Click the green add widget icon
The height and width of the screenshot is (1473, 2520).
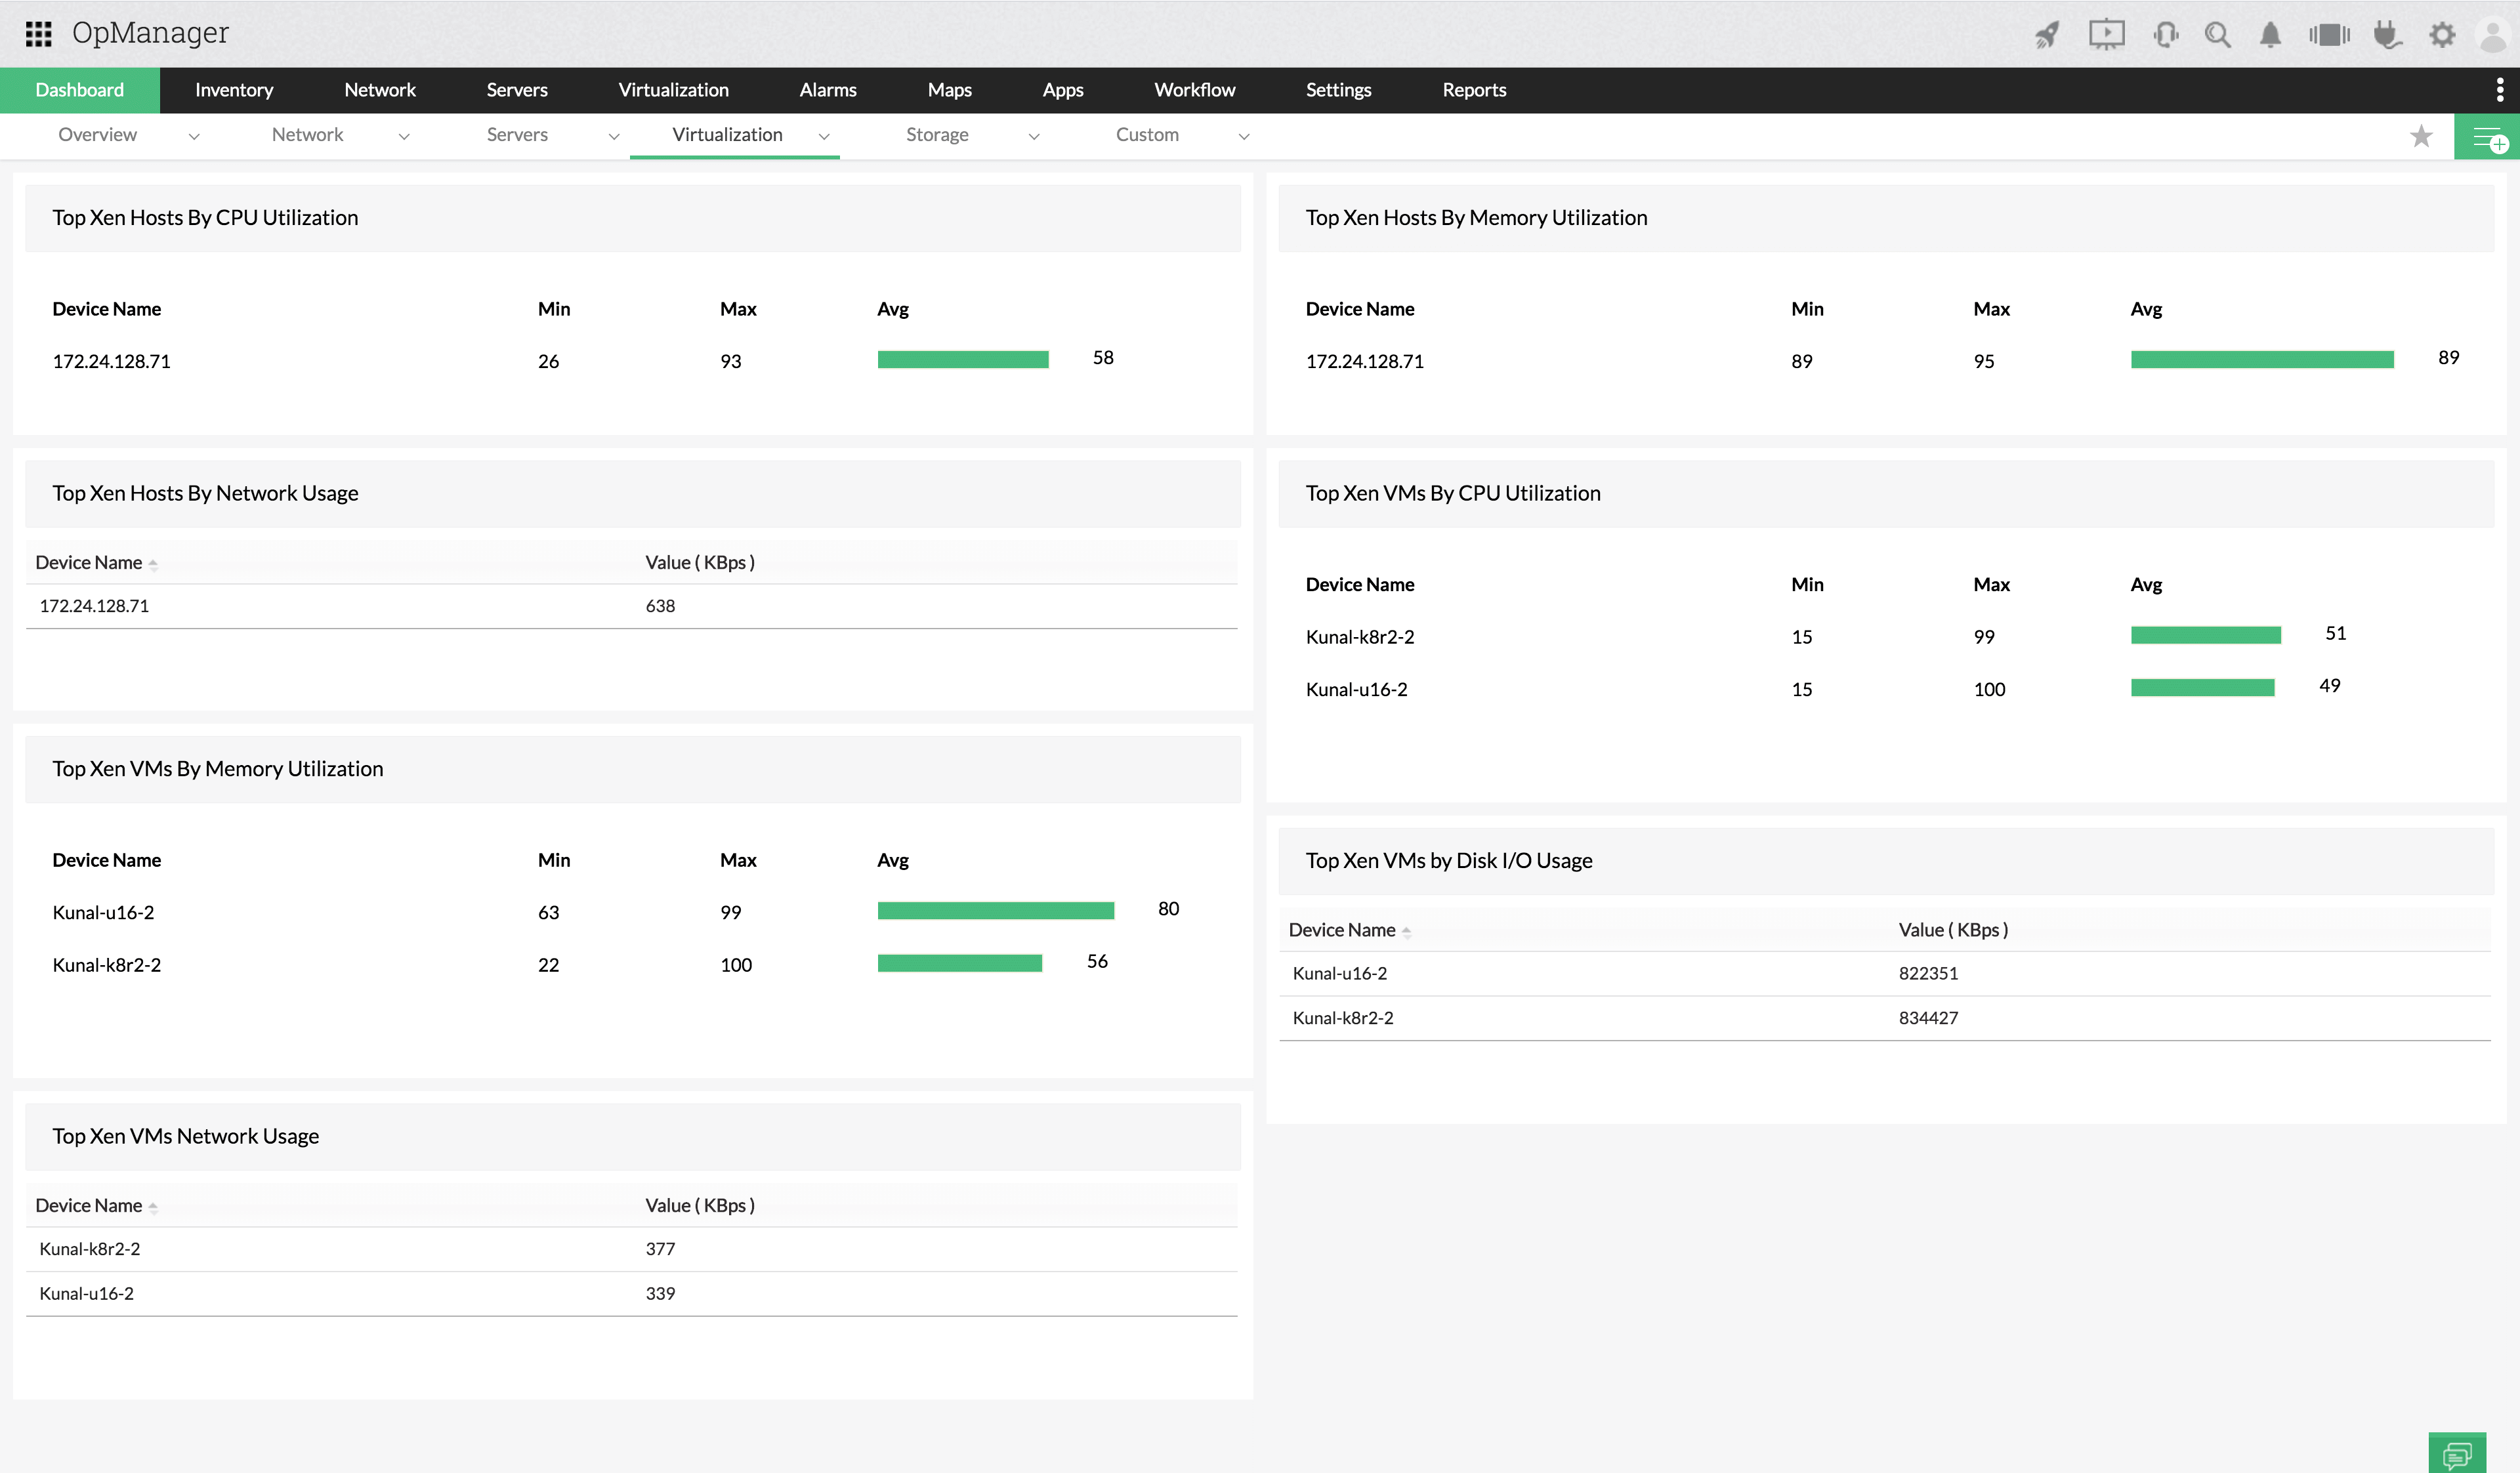(x=2487, y=137)
